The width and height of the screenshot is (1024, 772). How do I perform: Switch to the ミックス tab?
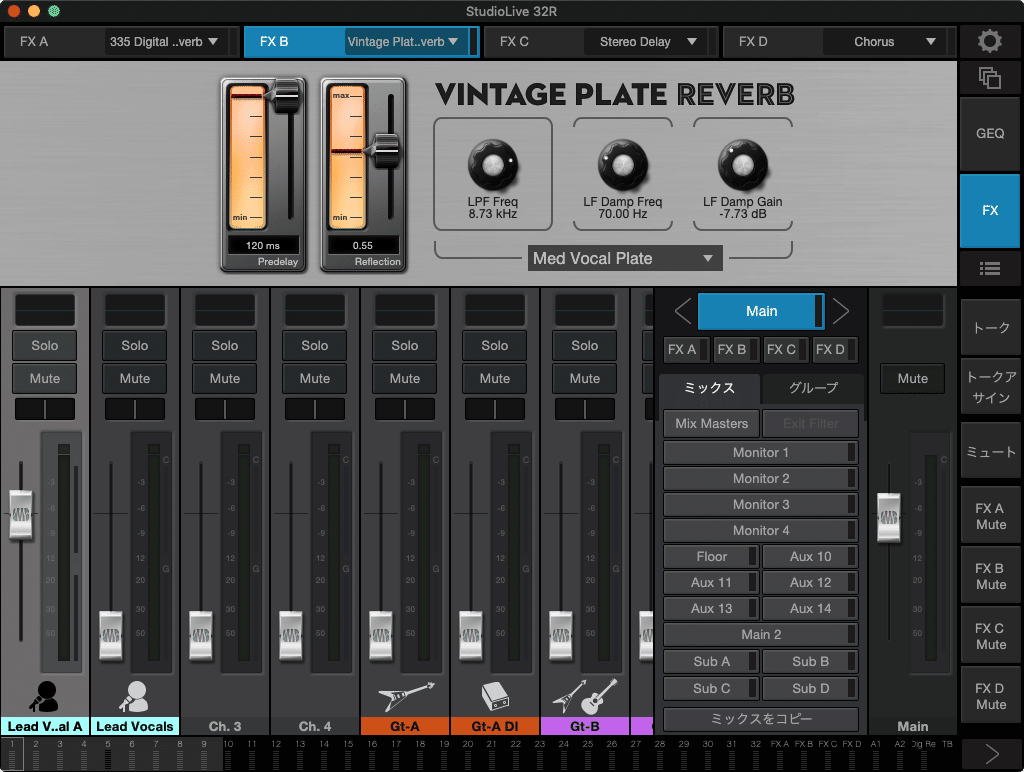coord(709,388)
